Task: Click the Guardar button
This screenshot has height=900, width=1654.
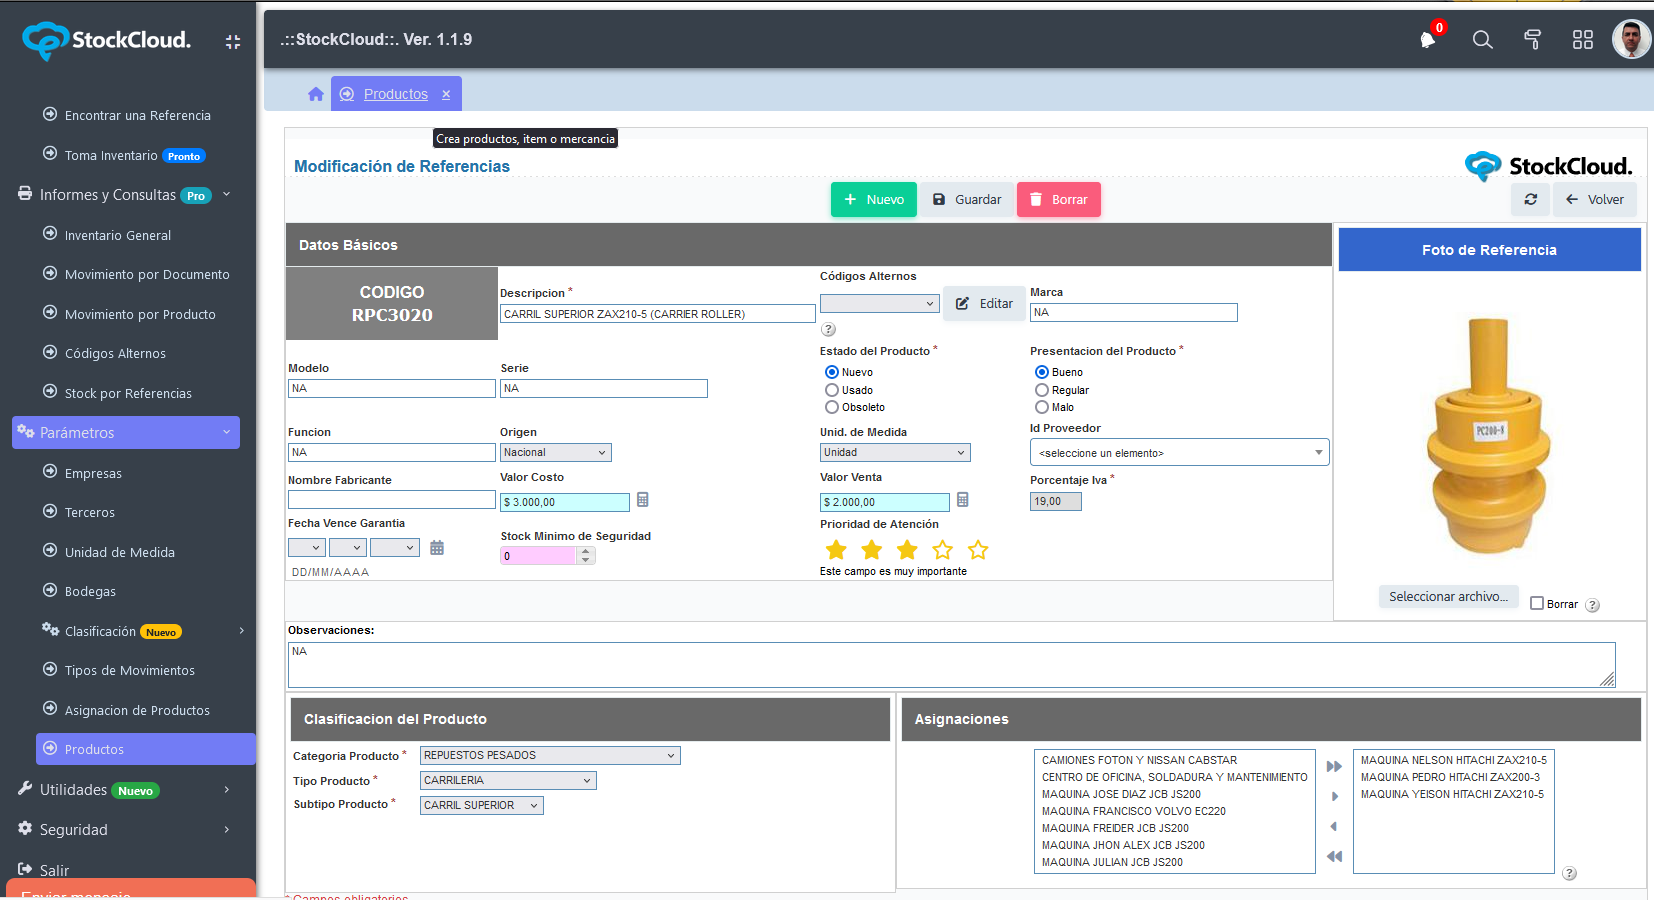Action: (x=967, y=200)
